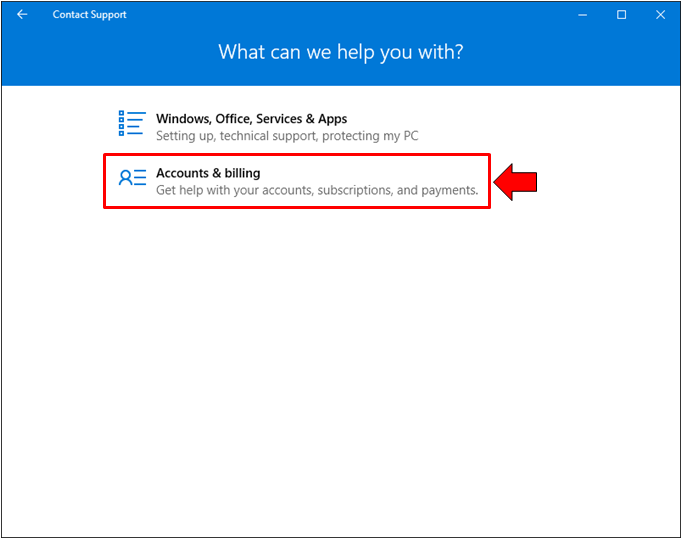Open Windows, Office, Services & Apps option
Viewport: 682px width, 539px height.
pos(267,127)
